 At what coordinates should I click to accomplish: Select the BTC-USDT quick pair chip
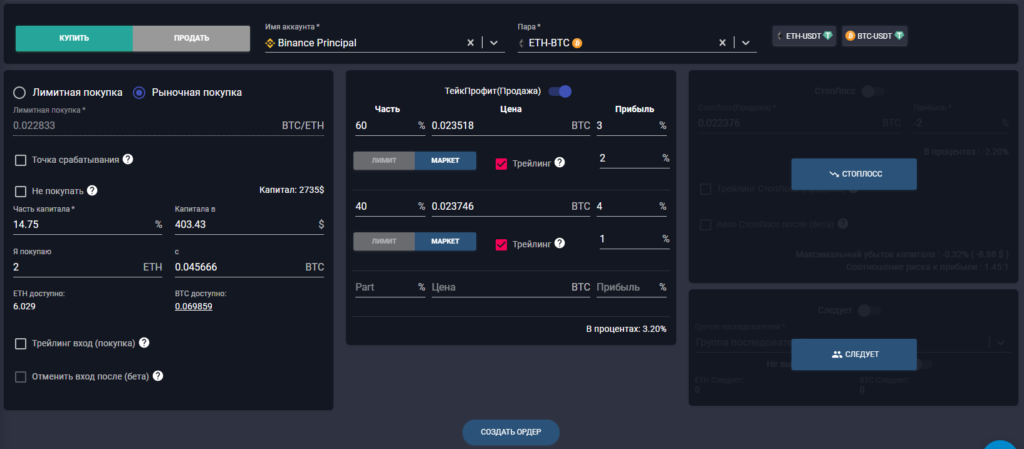[874, 36]
